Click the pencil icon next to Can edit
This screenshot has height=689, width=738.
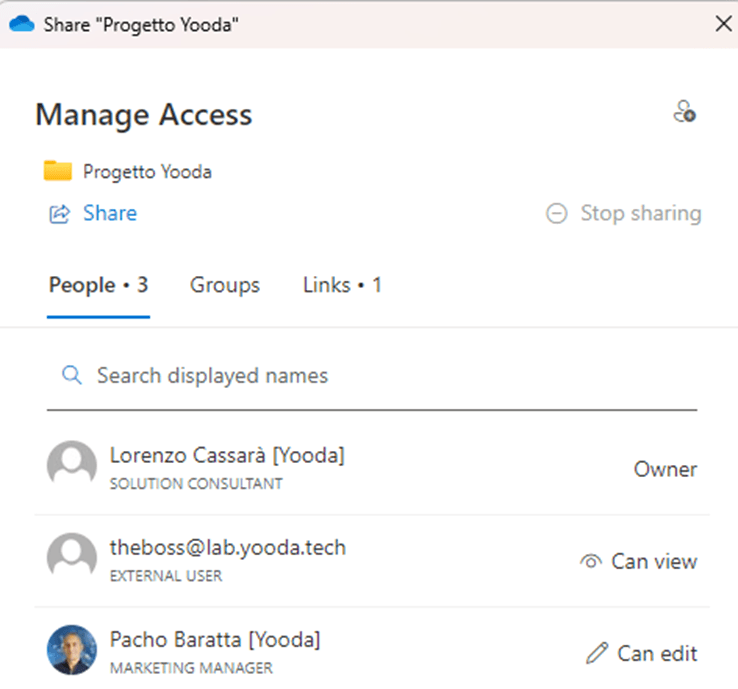tap(597, 653)
